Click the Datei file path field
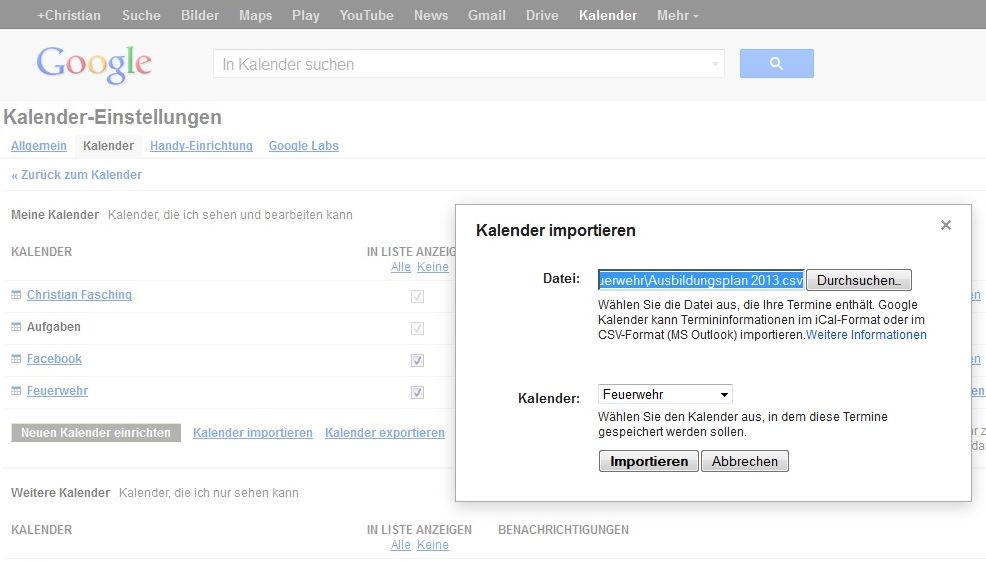Screen dimensions: 986x561 [x=701, y=280]
